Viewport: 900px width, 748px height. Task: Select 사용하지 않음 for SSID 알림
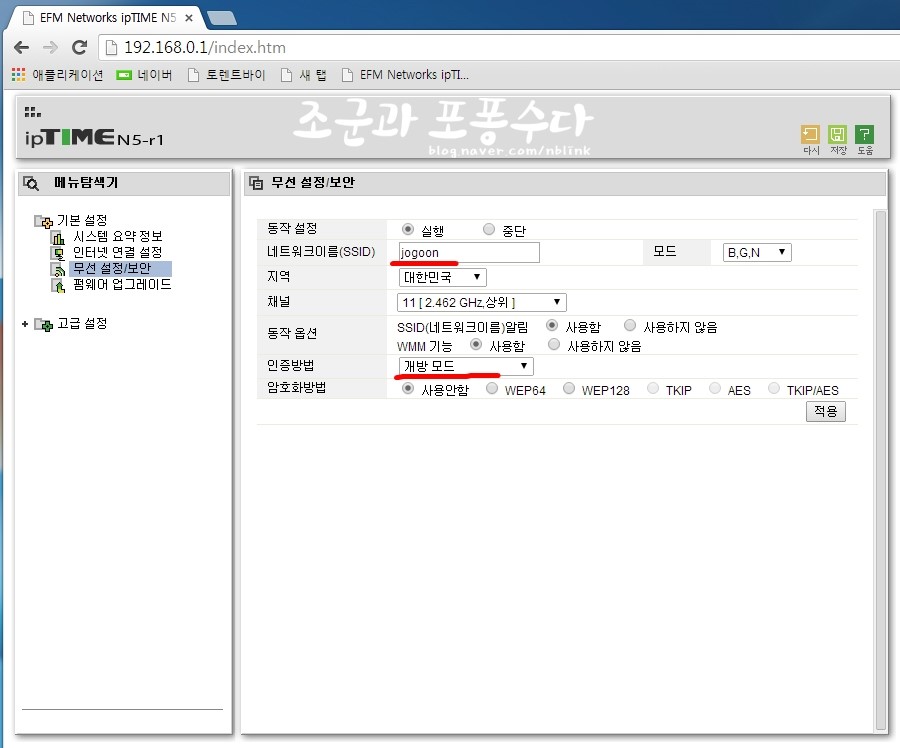click(x=630, y=326)
